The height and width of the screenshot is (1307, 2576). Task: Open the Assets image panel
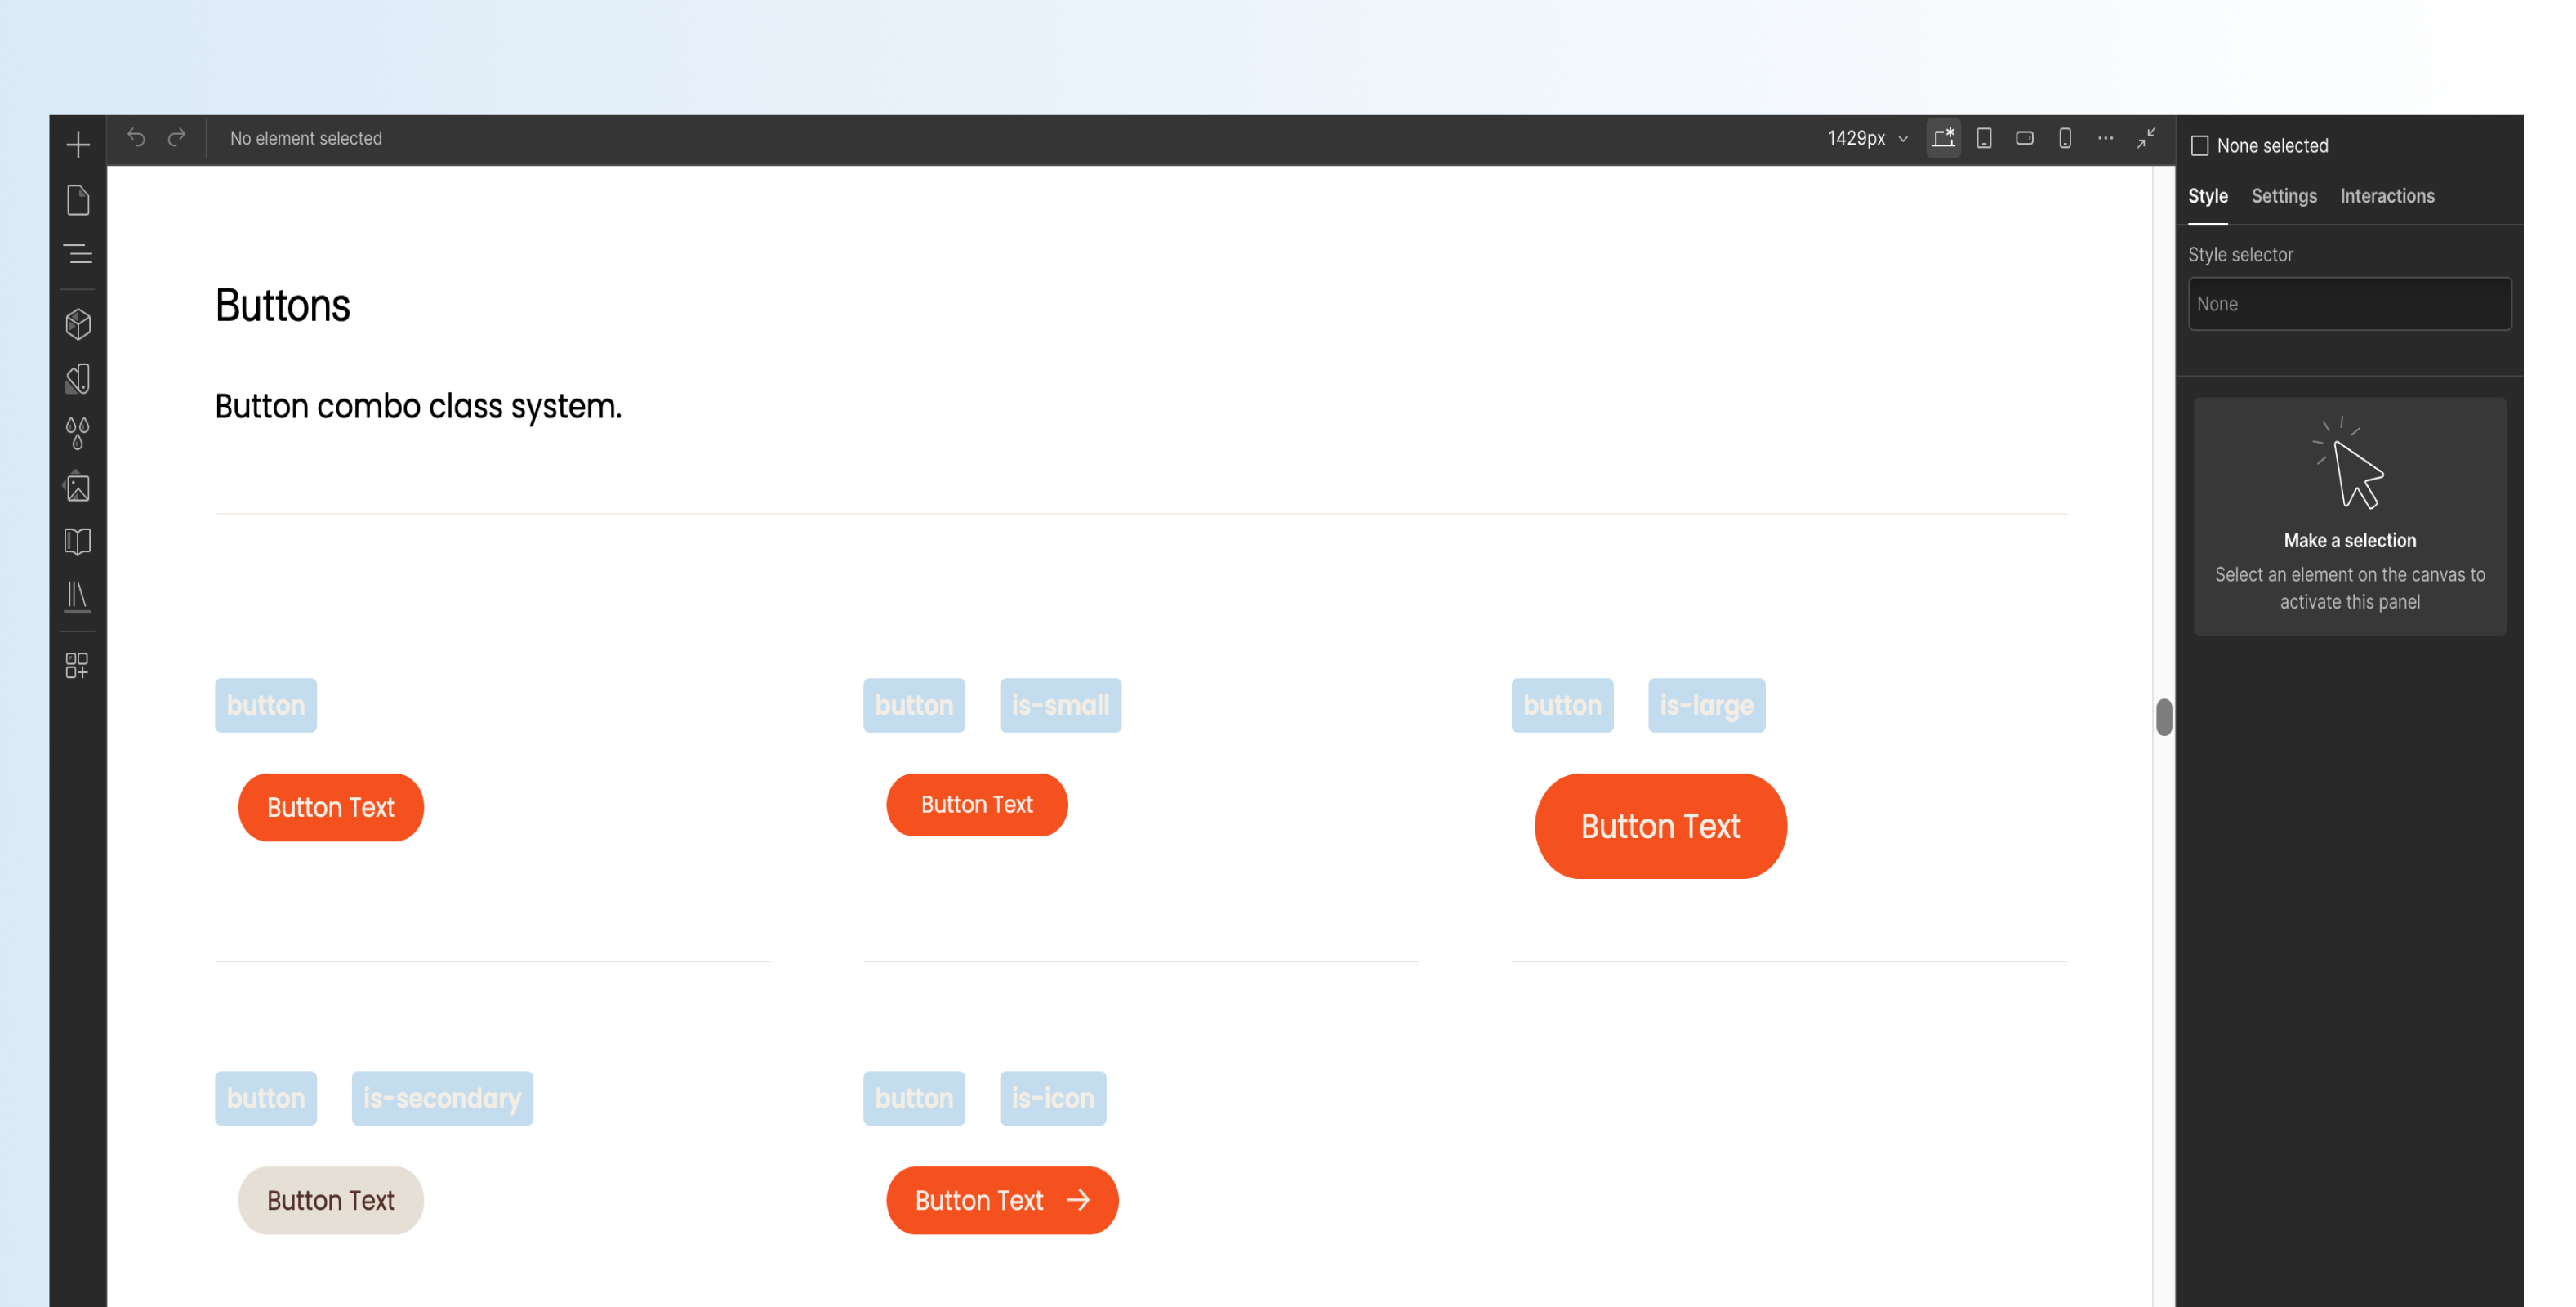point(78,488)
